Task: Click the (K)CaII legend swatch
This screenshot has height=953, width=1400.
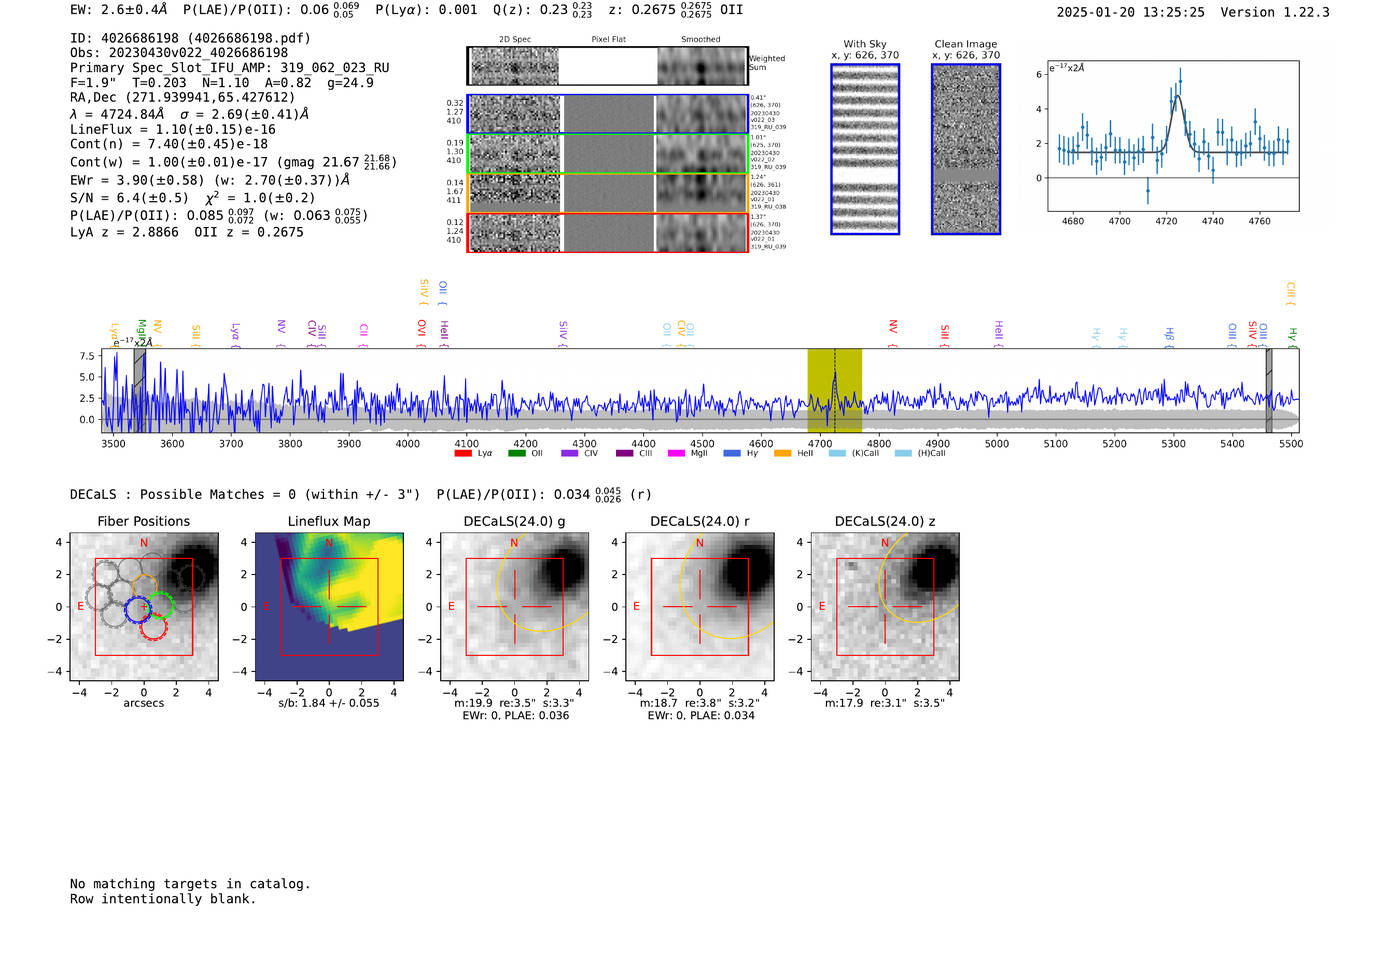Action: pos(837,454)
